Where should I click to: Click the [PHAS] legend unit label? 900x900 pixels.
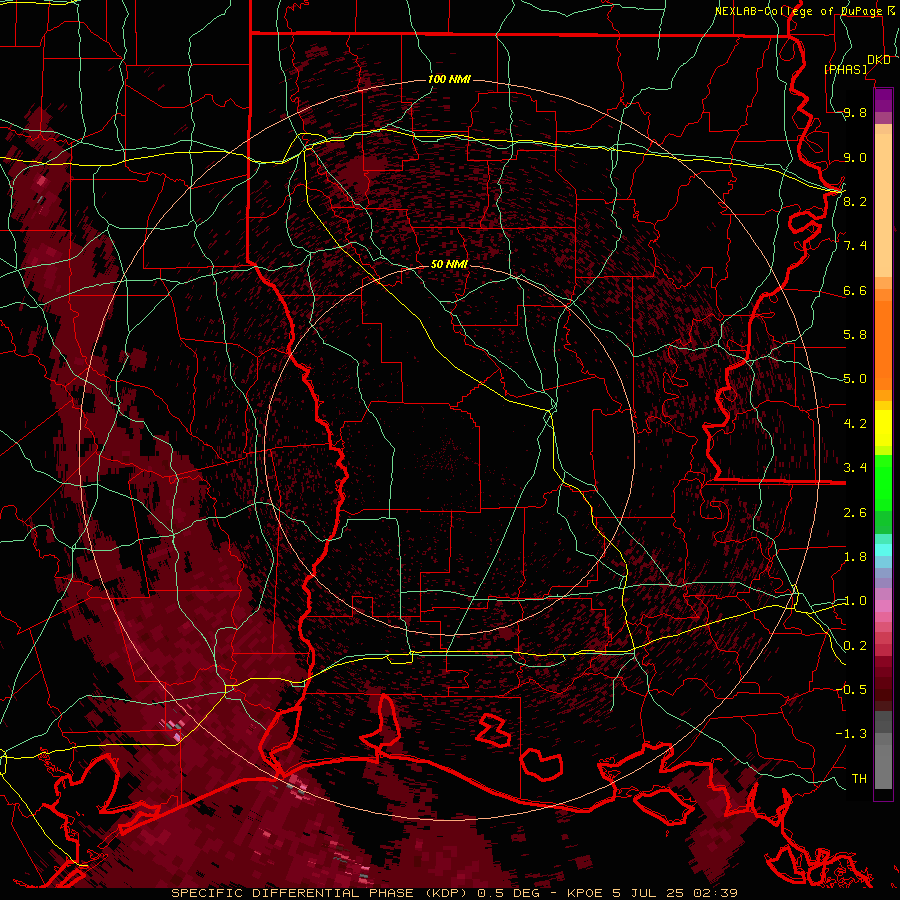(x=845, y=69)
